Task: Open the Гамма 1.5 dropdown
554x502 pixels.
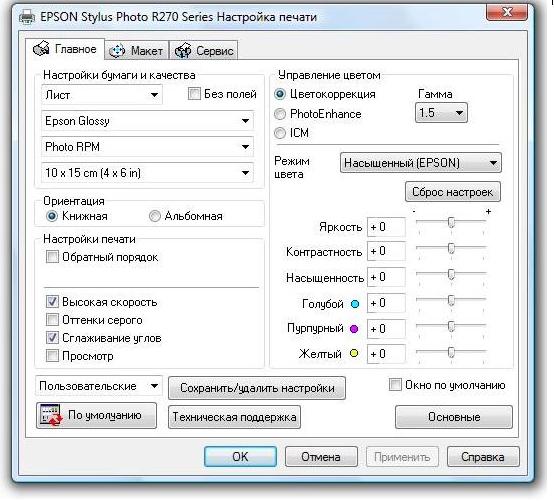Action: [441, 113]
